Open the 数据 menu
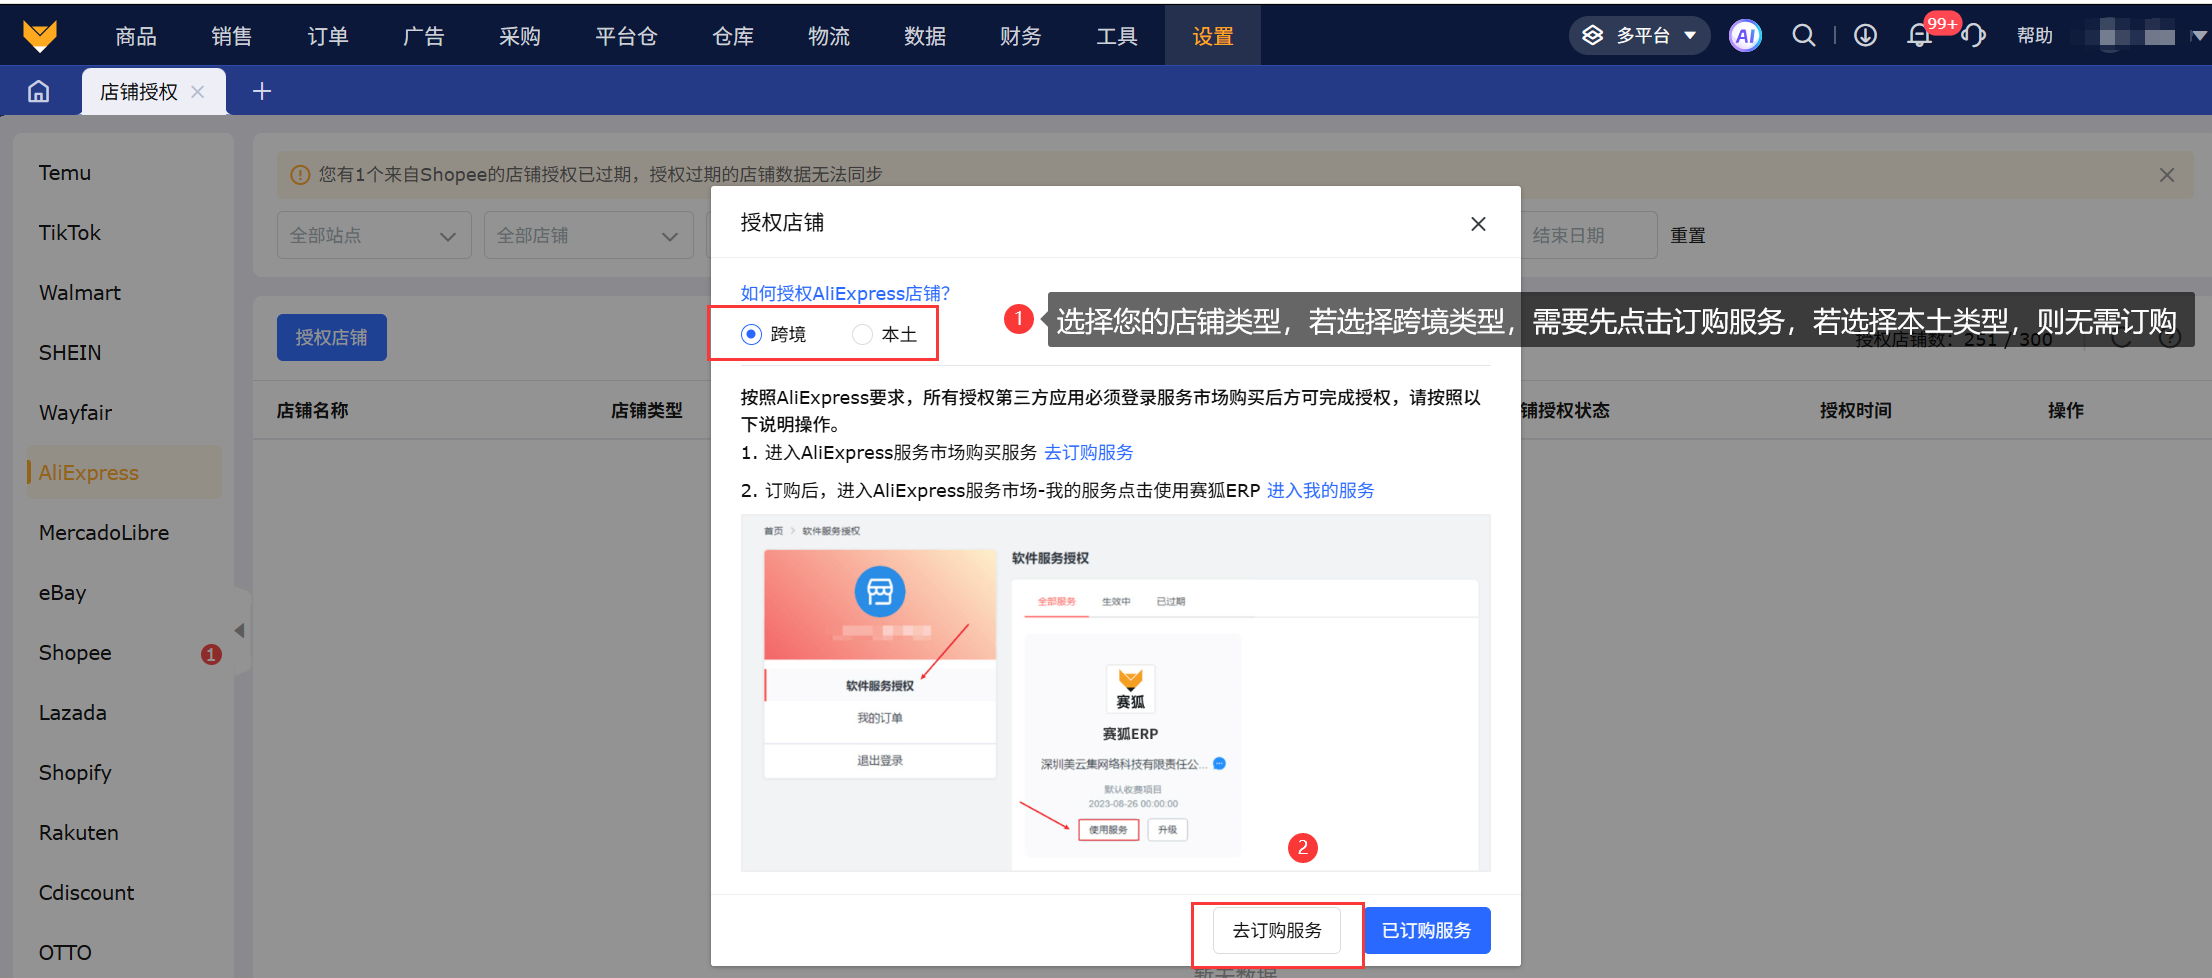Image resolution: width=2212 pixels, height=978 pixels. 925,36
